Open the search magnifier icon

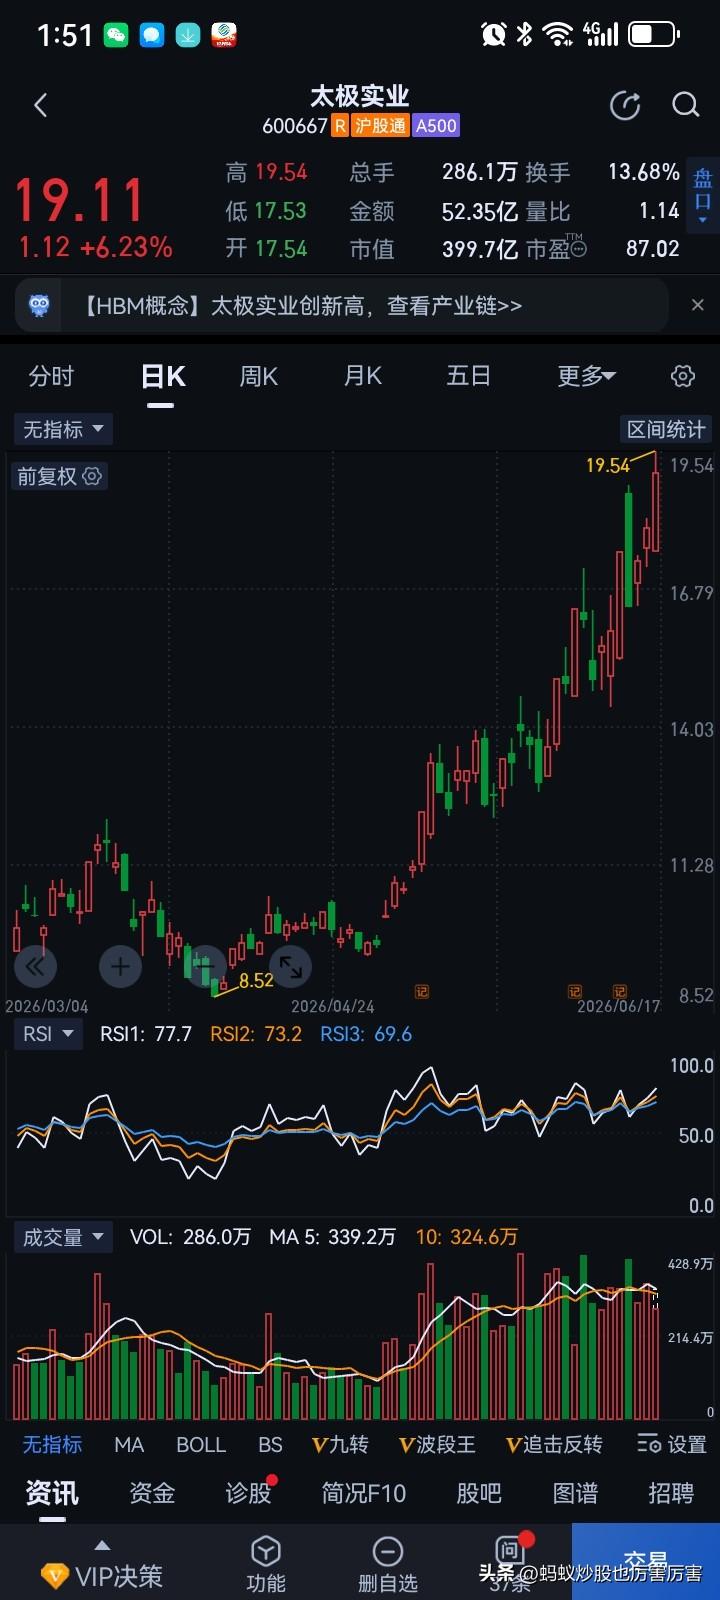(685, 105)
